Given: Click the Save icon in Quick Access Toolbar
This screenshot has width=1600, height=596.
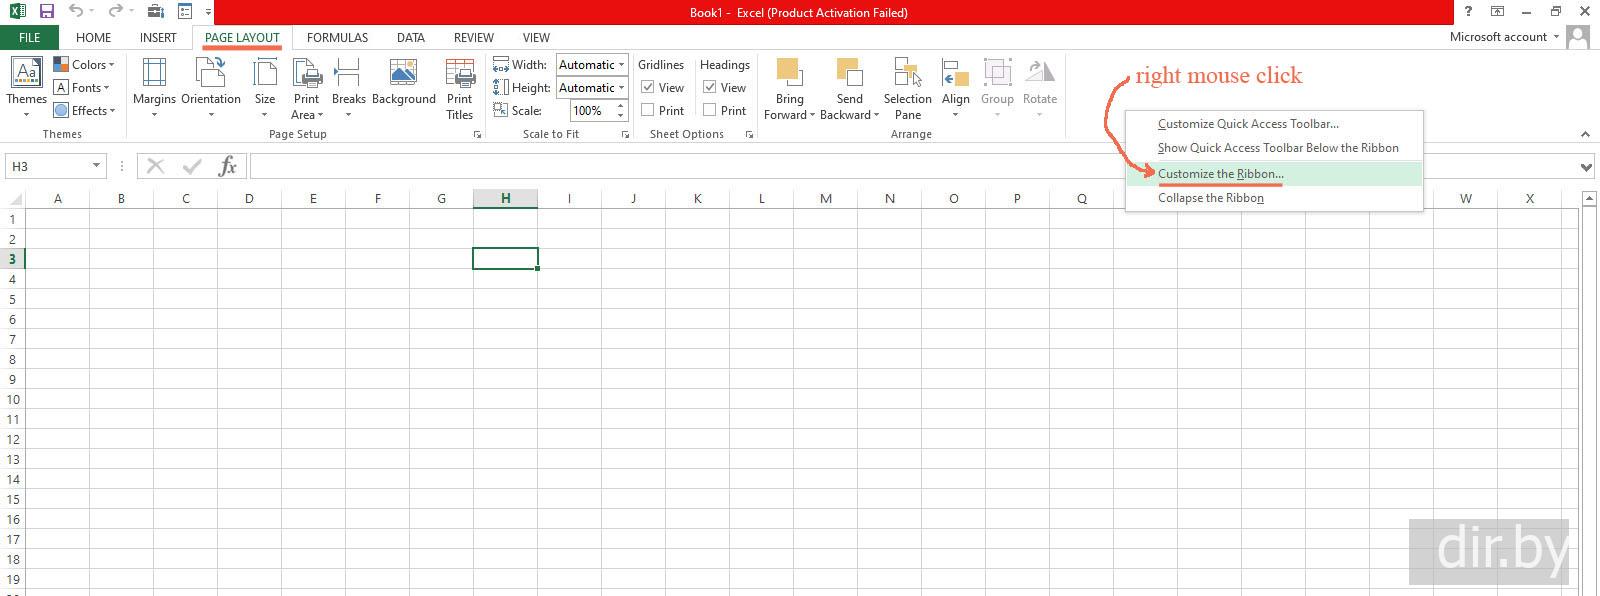Looking at the screenshot, I should click(46, 12).
